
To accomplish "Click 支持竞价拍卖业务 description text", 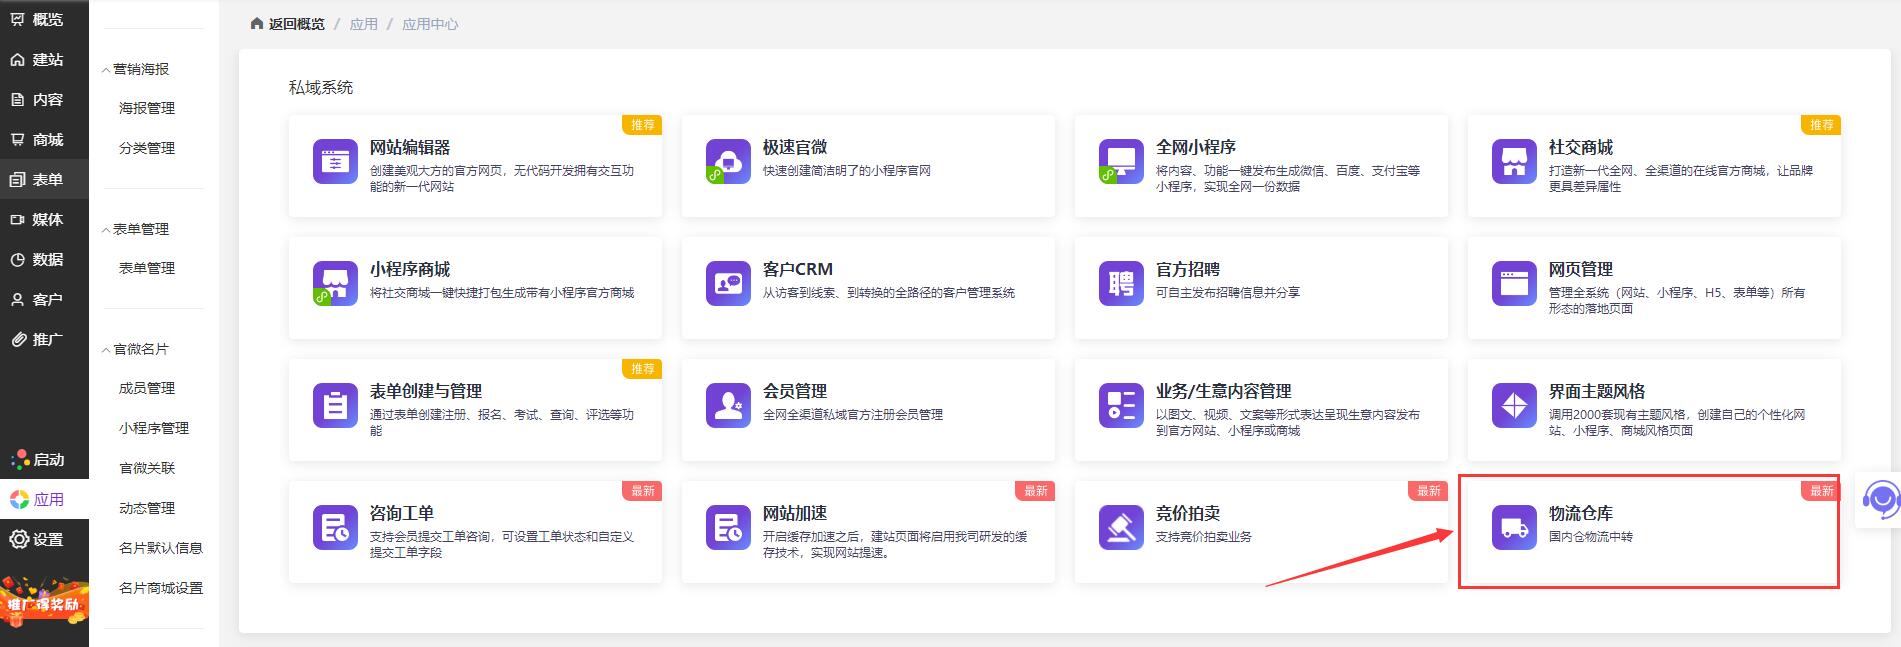I will coord(1204,537).
